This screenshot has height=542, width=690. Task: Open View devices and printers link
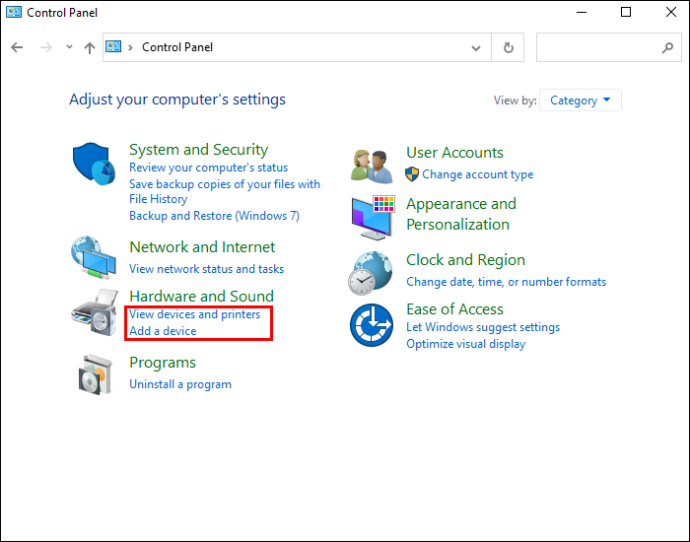click(x=194, y=314)
